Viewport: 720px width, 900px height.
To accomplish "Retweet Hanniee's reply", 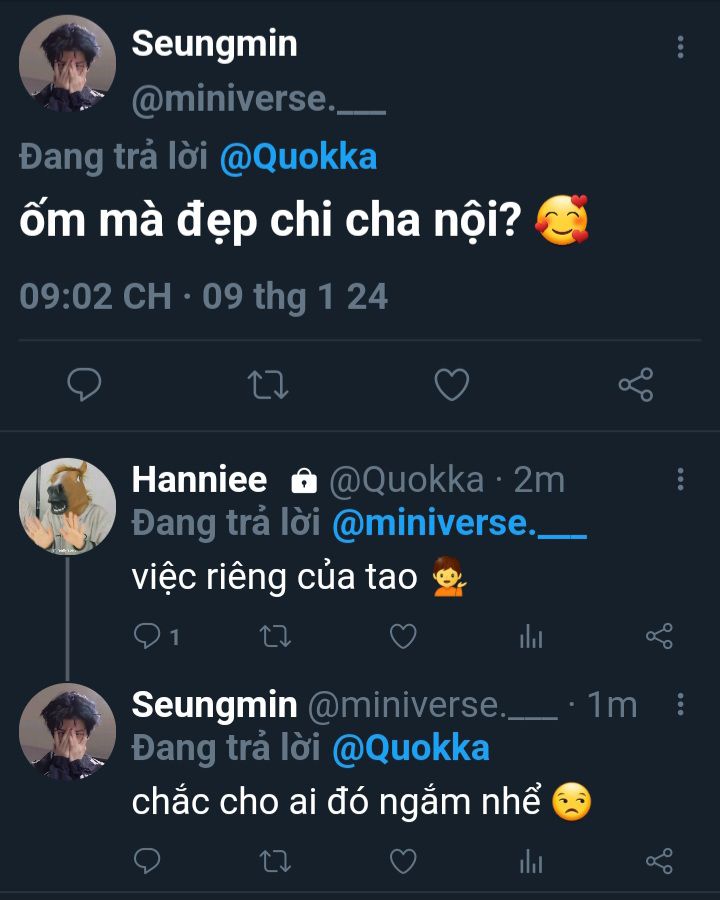I will click(274, 636).
